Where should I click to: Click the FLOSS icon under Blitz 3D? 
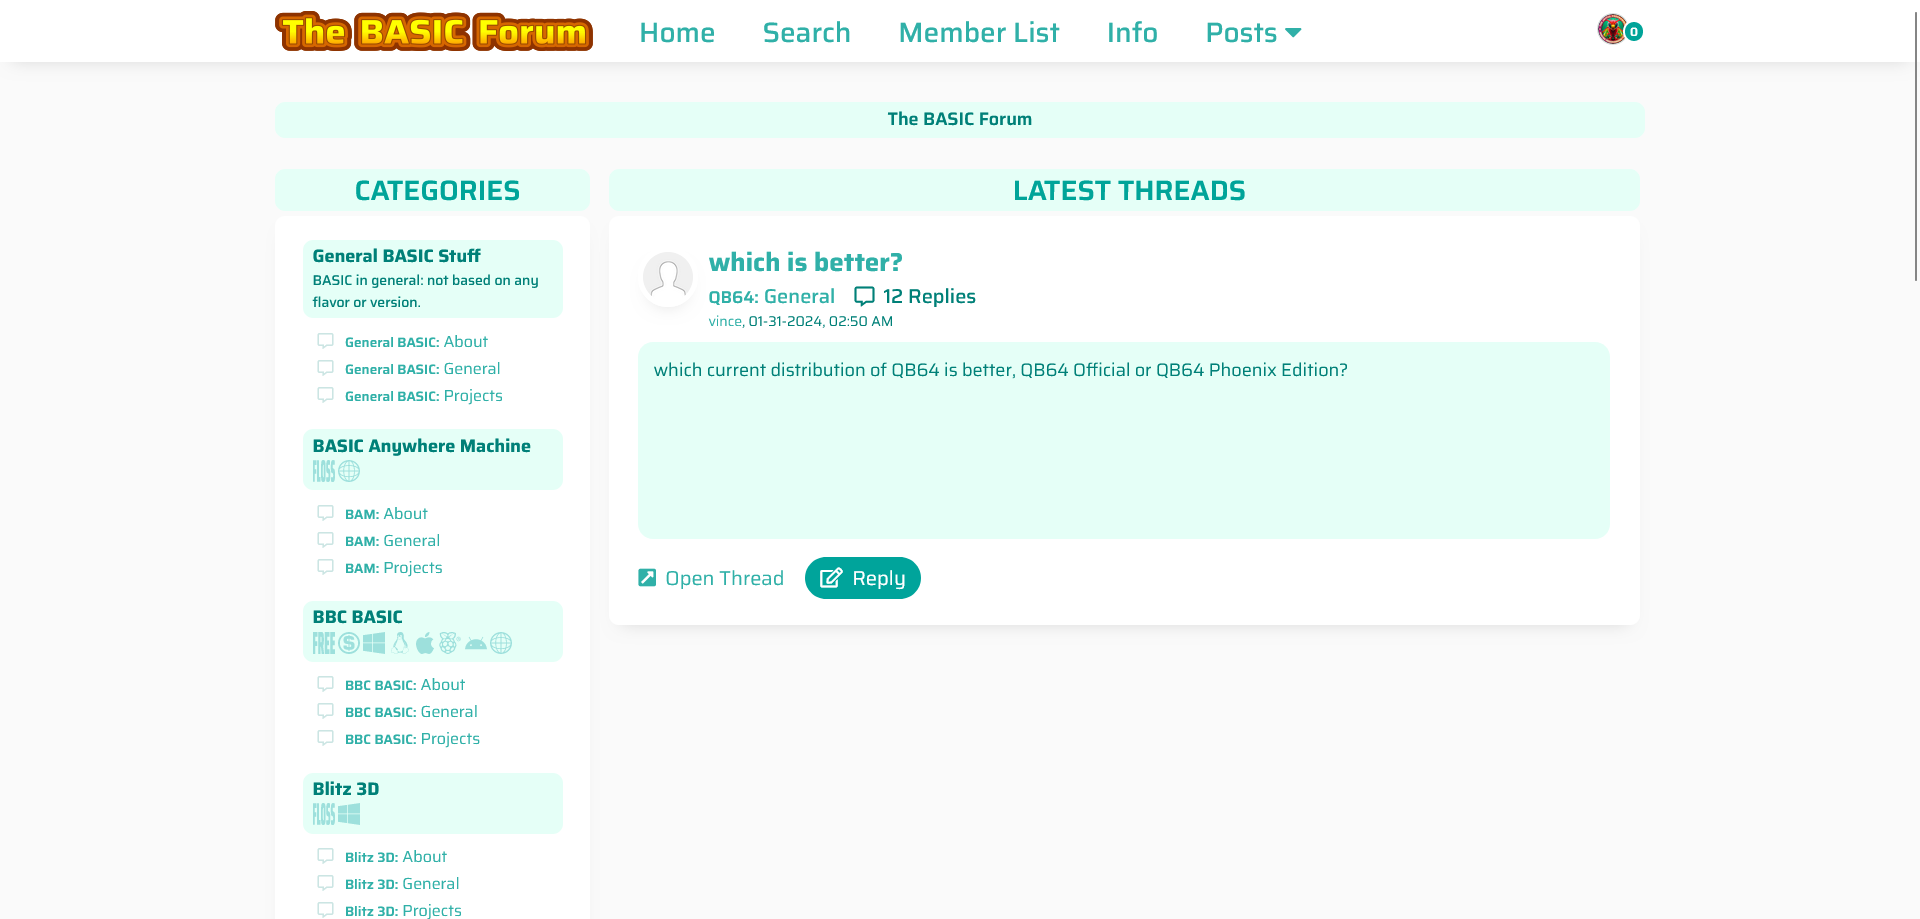[x=324, y=814]
